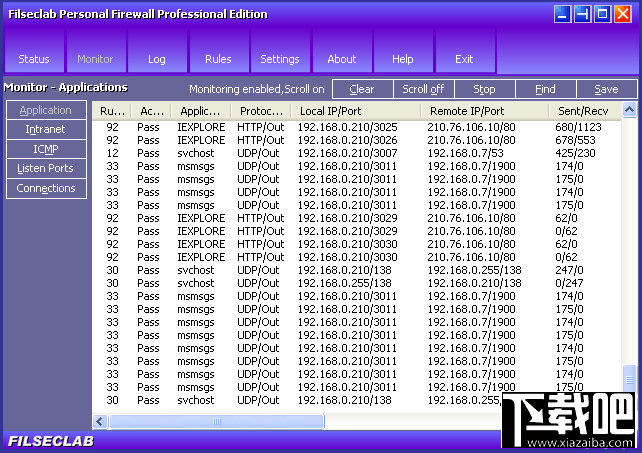
Task: Maximize the firewall window
Action: 602,14
